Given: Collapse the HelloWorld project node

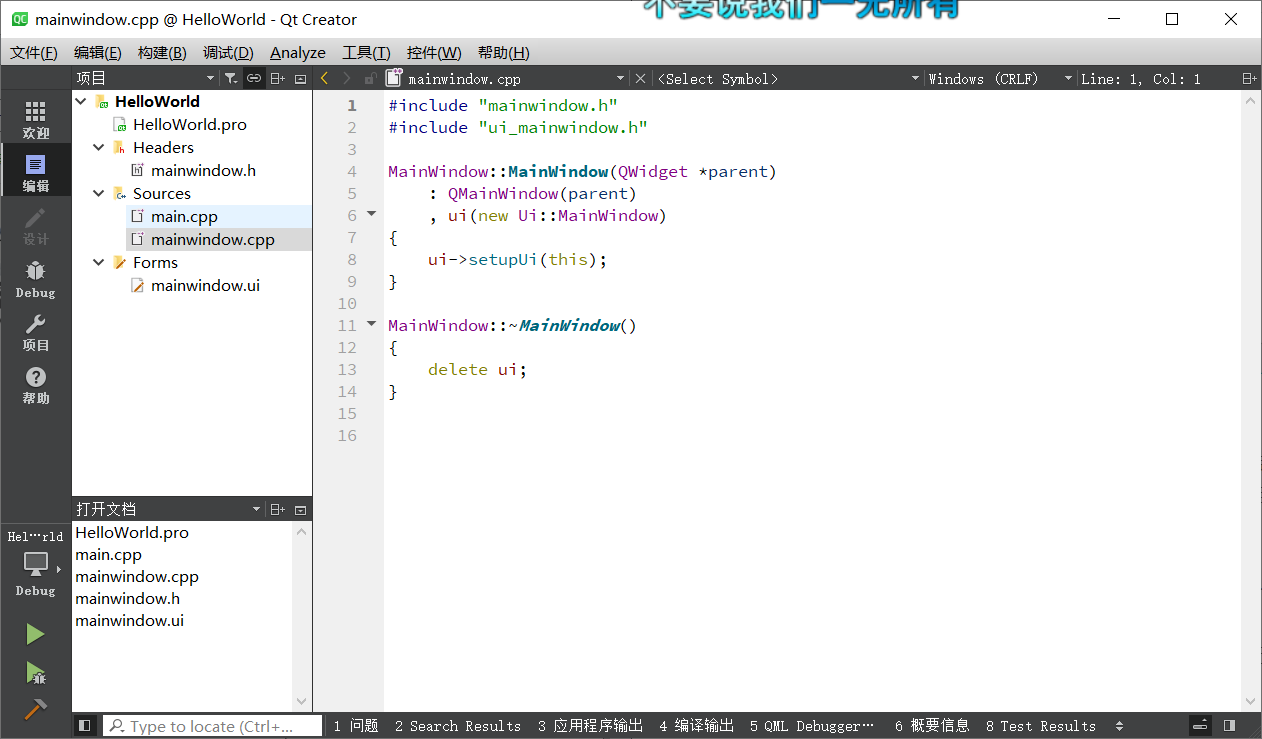Looking at the screenshot, I should [x=81, y=101].
